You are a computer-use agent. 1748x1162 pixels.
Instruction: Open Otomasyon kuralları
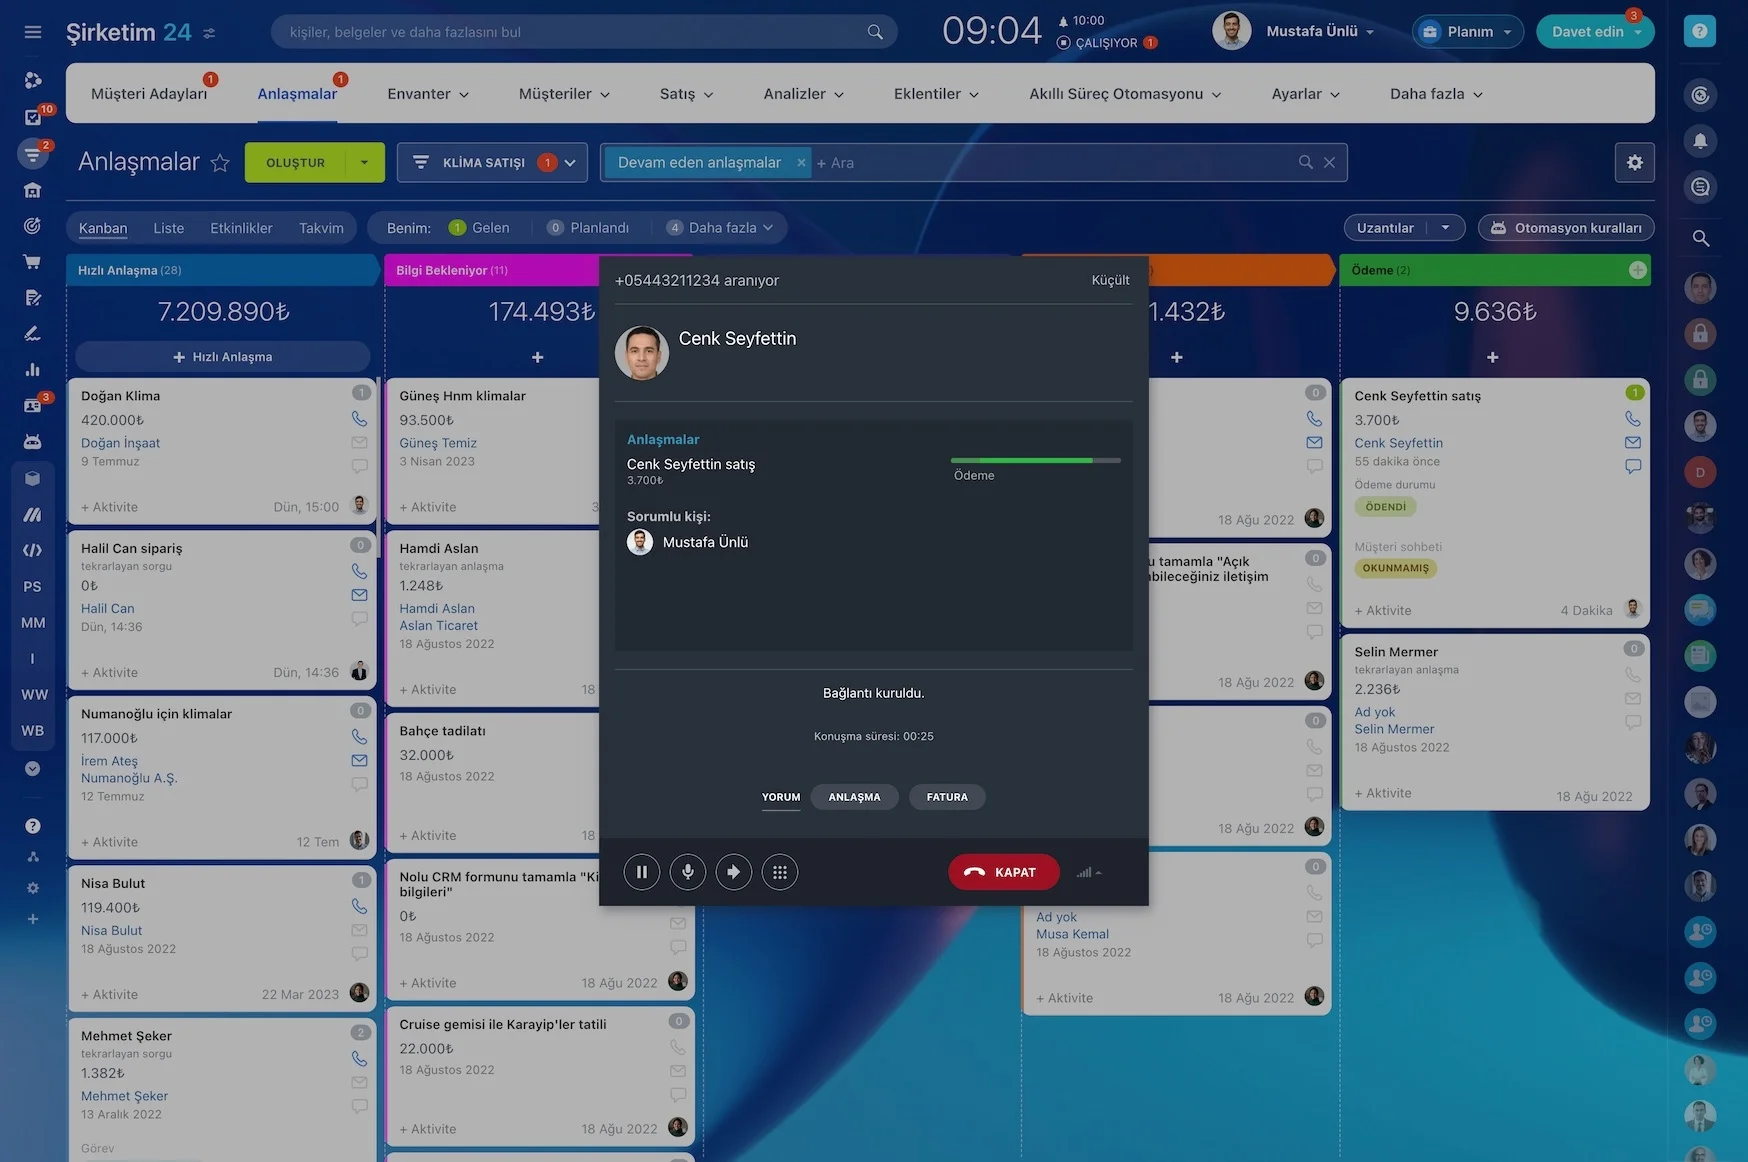[1566, 228]
